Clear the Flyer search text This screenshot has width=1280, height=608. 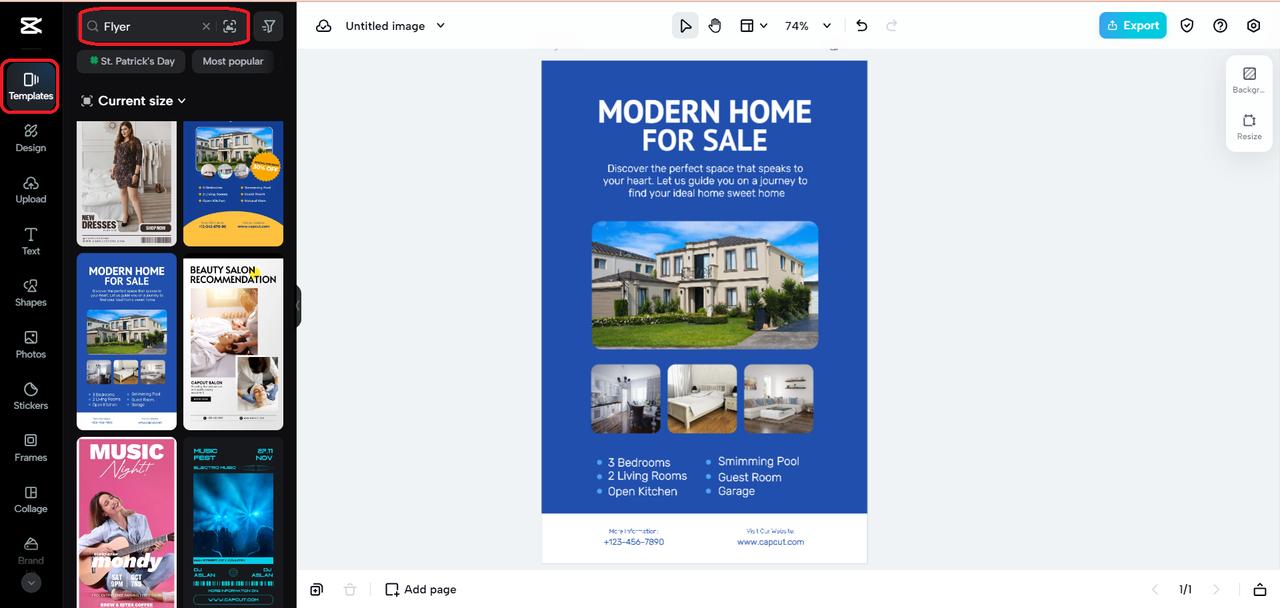pyautogui.click(x=206, y=27)
